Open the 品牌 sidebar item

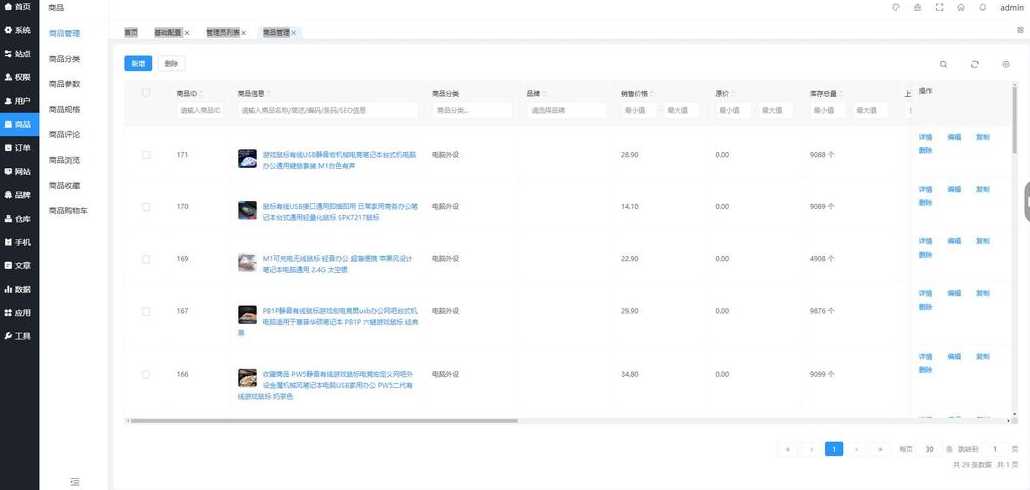18,195
